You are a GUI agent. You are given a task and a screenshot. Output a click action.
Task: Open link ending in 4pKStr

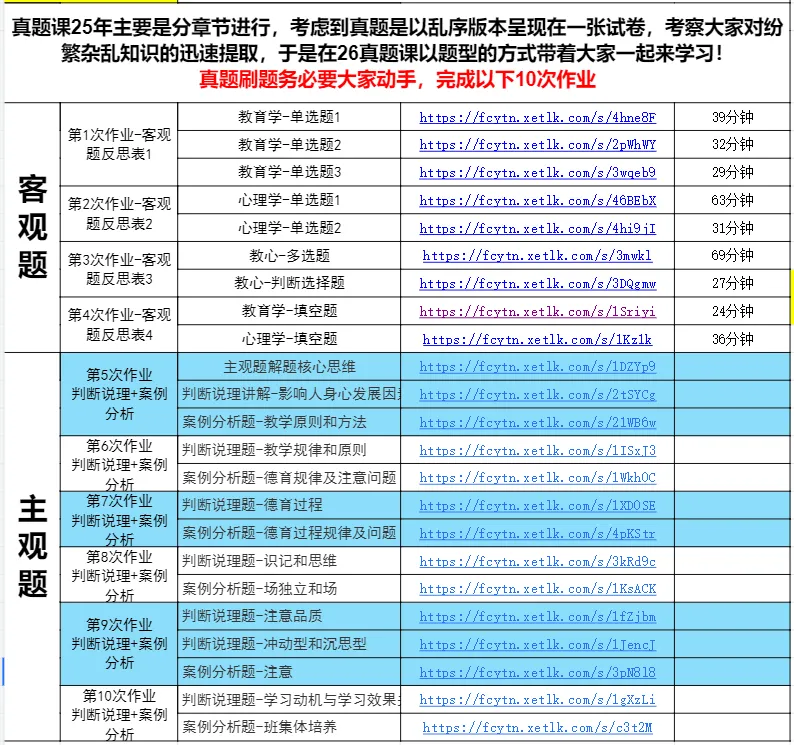click(x=537, y=533)
